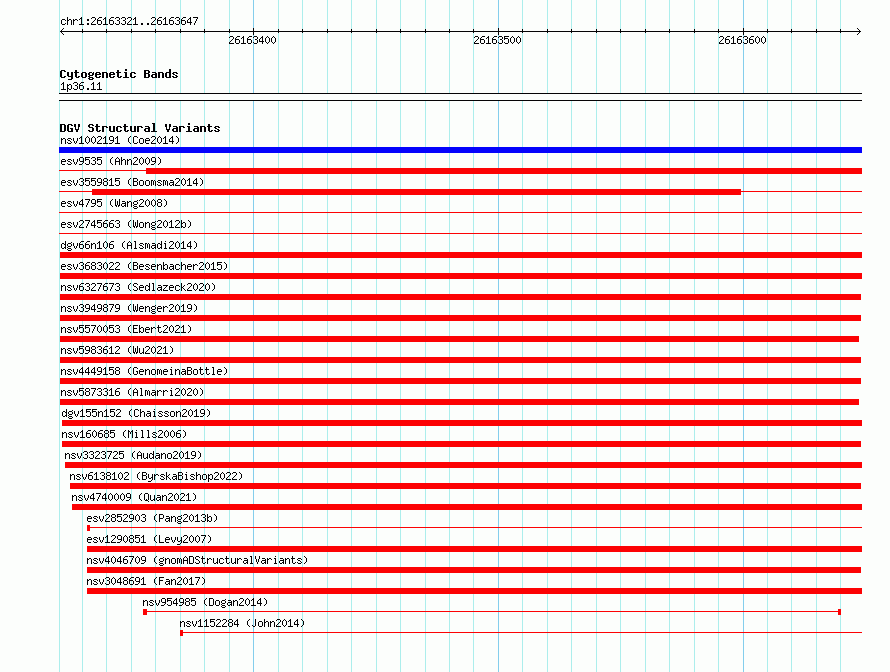Click the nsv1002191 (Coe2014) blue variant bar
Image resolution: width=890 pixels, height=672 pixels.
tap(460, 150)
